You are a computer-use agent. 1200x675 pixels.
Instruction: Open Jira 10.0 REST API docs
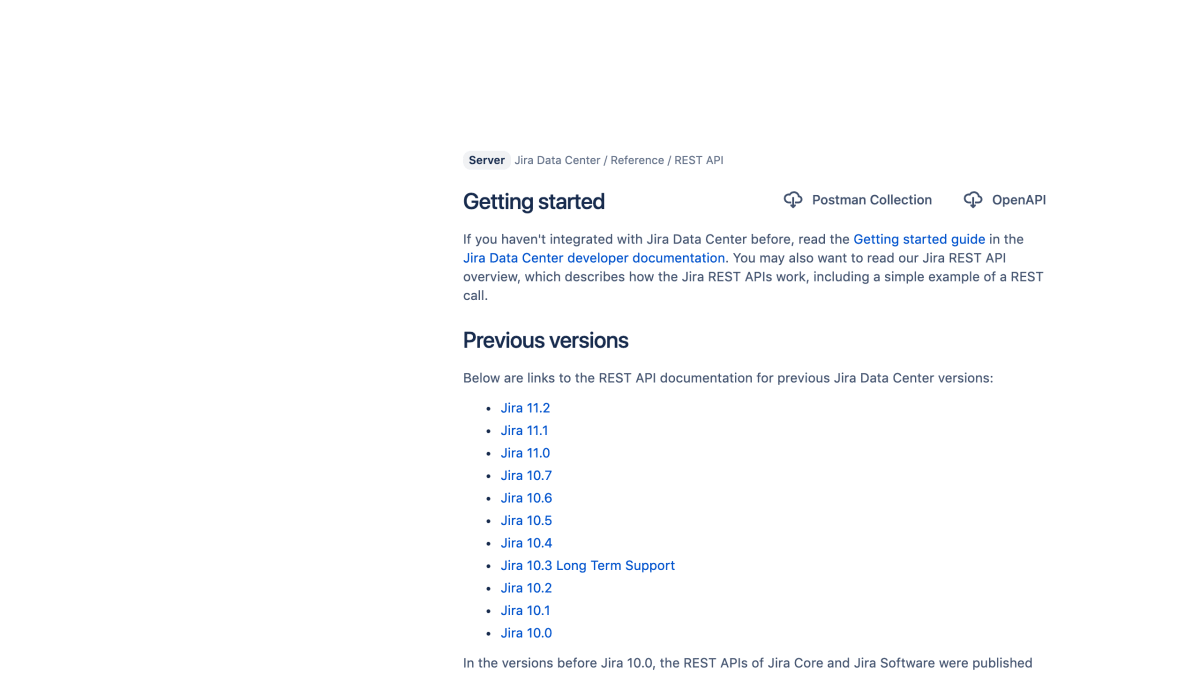pyautogui.click(x=526, y=633)
